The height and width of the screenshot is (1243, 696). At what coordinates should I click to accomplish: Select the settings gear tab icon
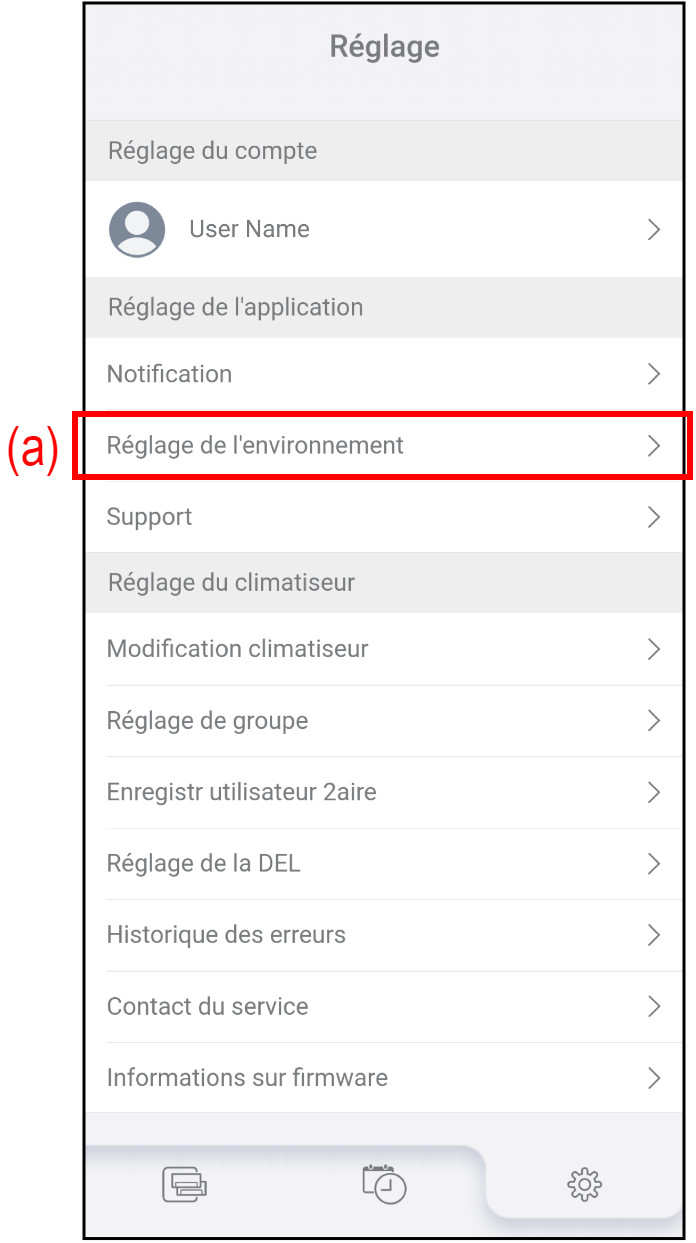pyautogui.click(x=584, y=1185)
